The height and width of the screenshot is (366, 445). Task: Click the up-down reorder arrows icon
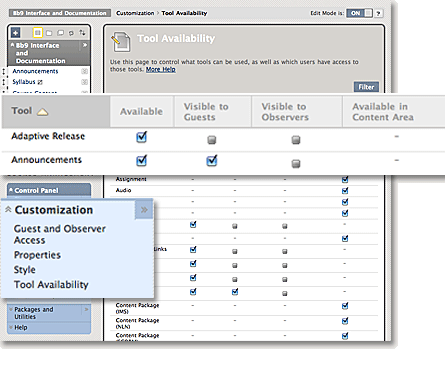click(x=82, y=33)
